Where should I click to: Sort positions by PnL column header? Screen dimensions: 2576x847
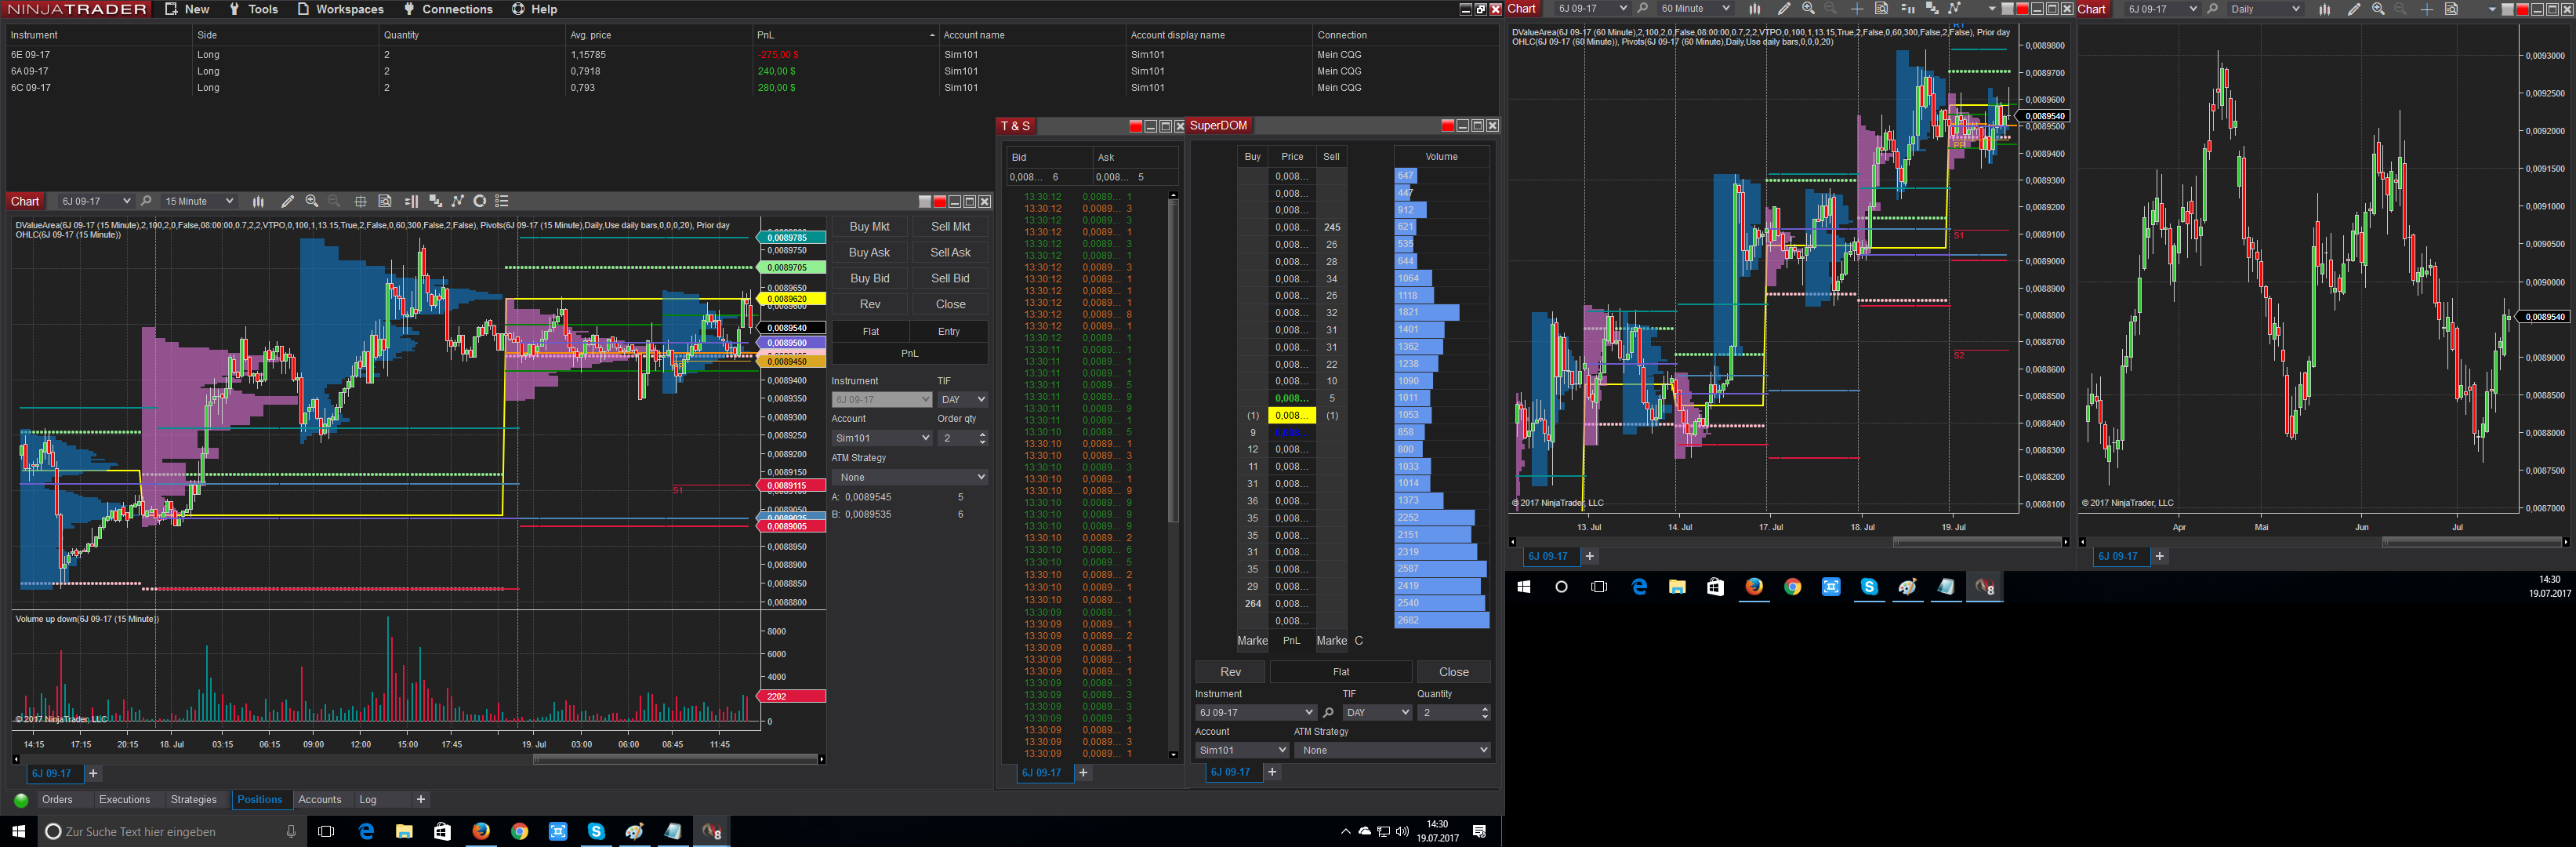(x=845, y=35)
